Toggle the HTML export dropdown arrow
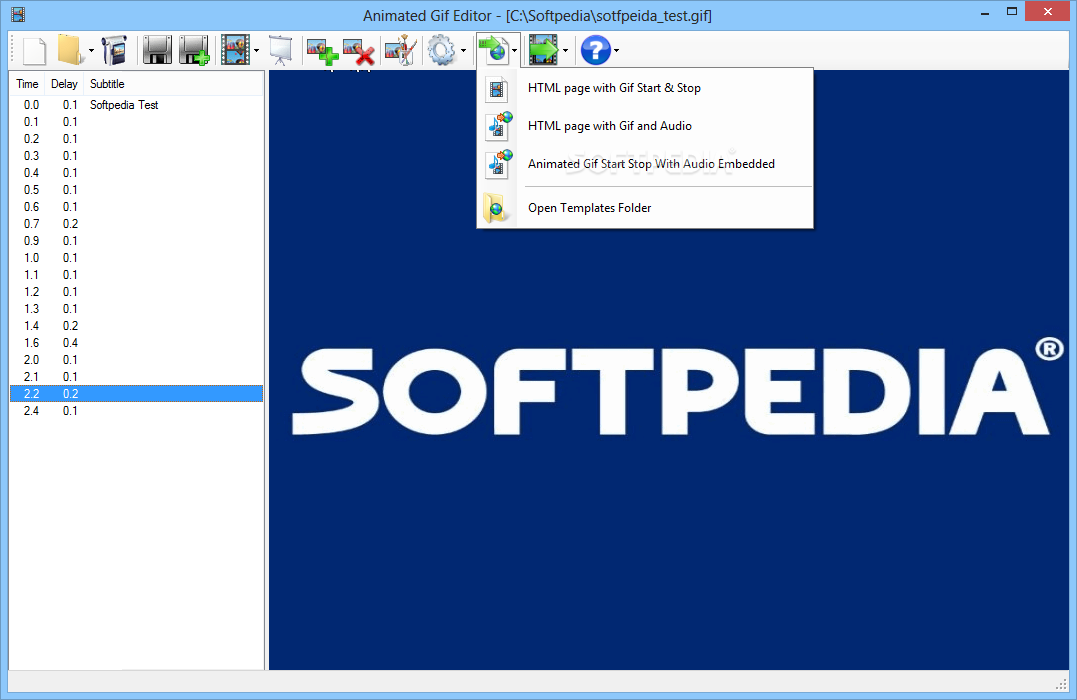Screen dimensions: 1077x700 514,50
